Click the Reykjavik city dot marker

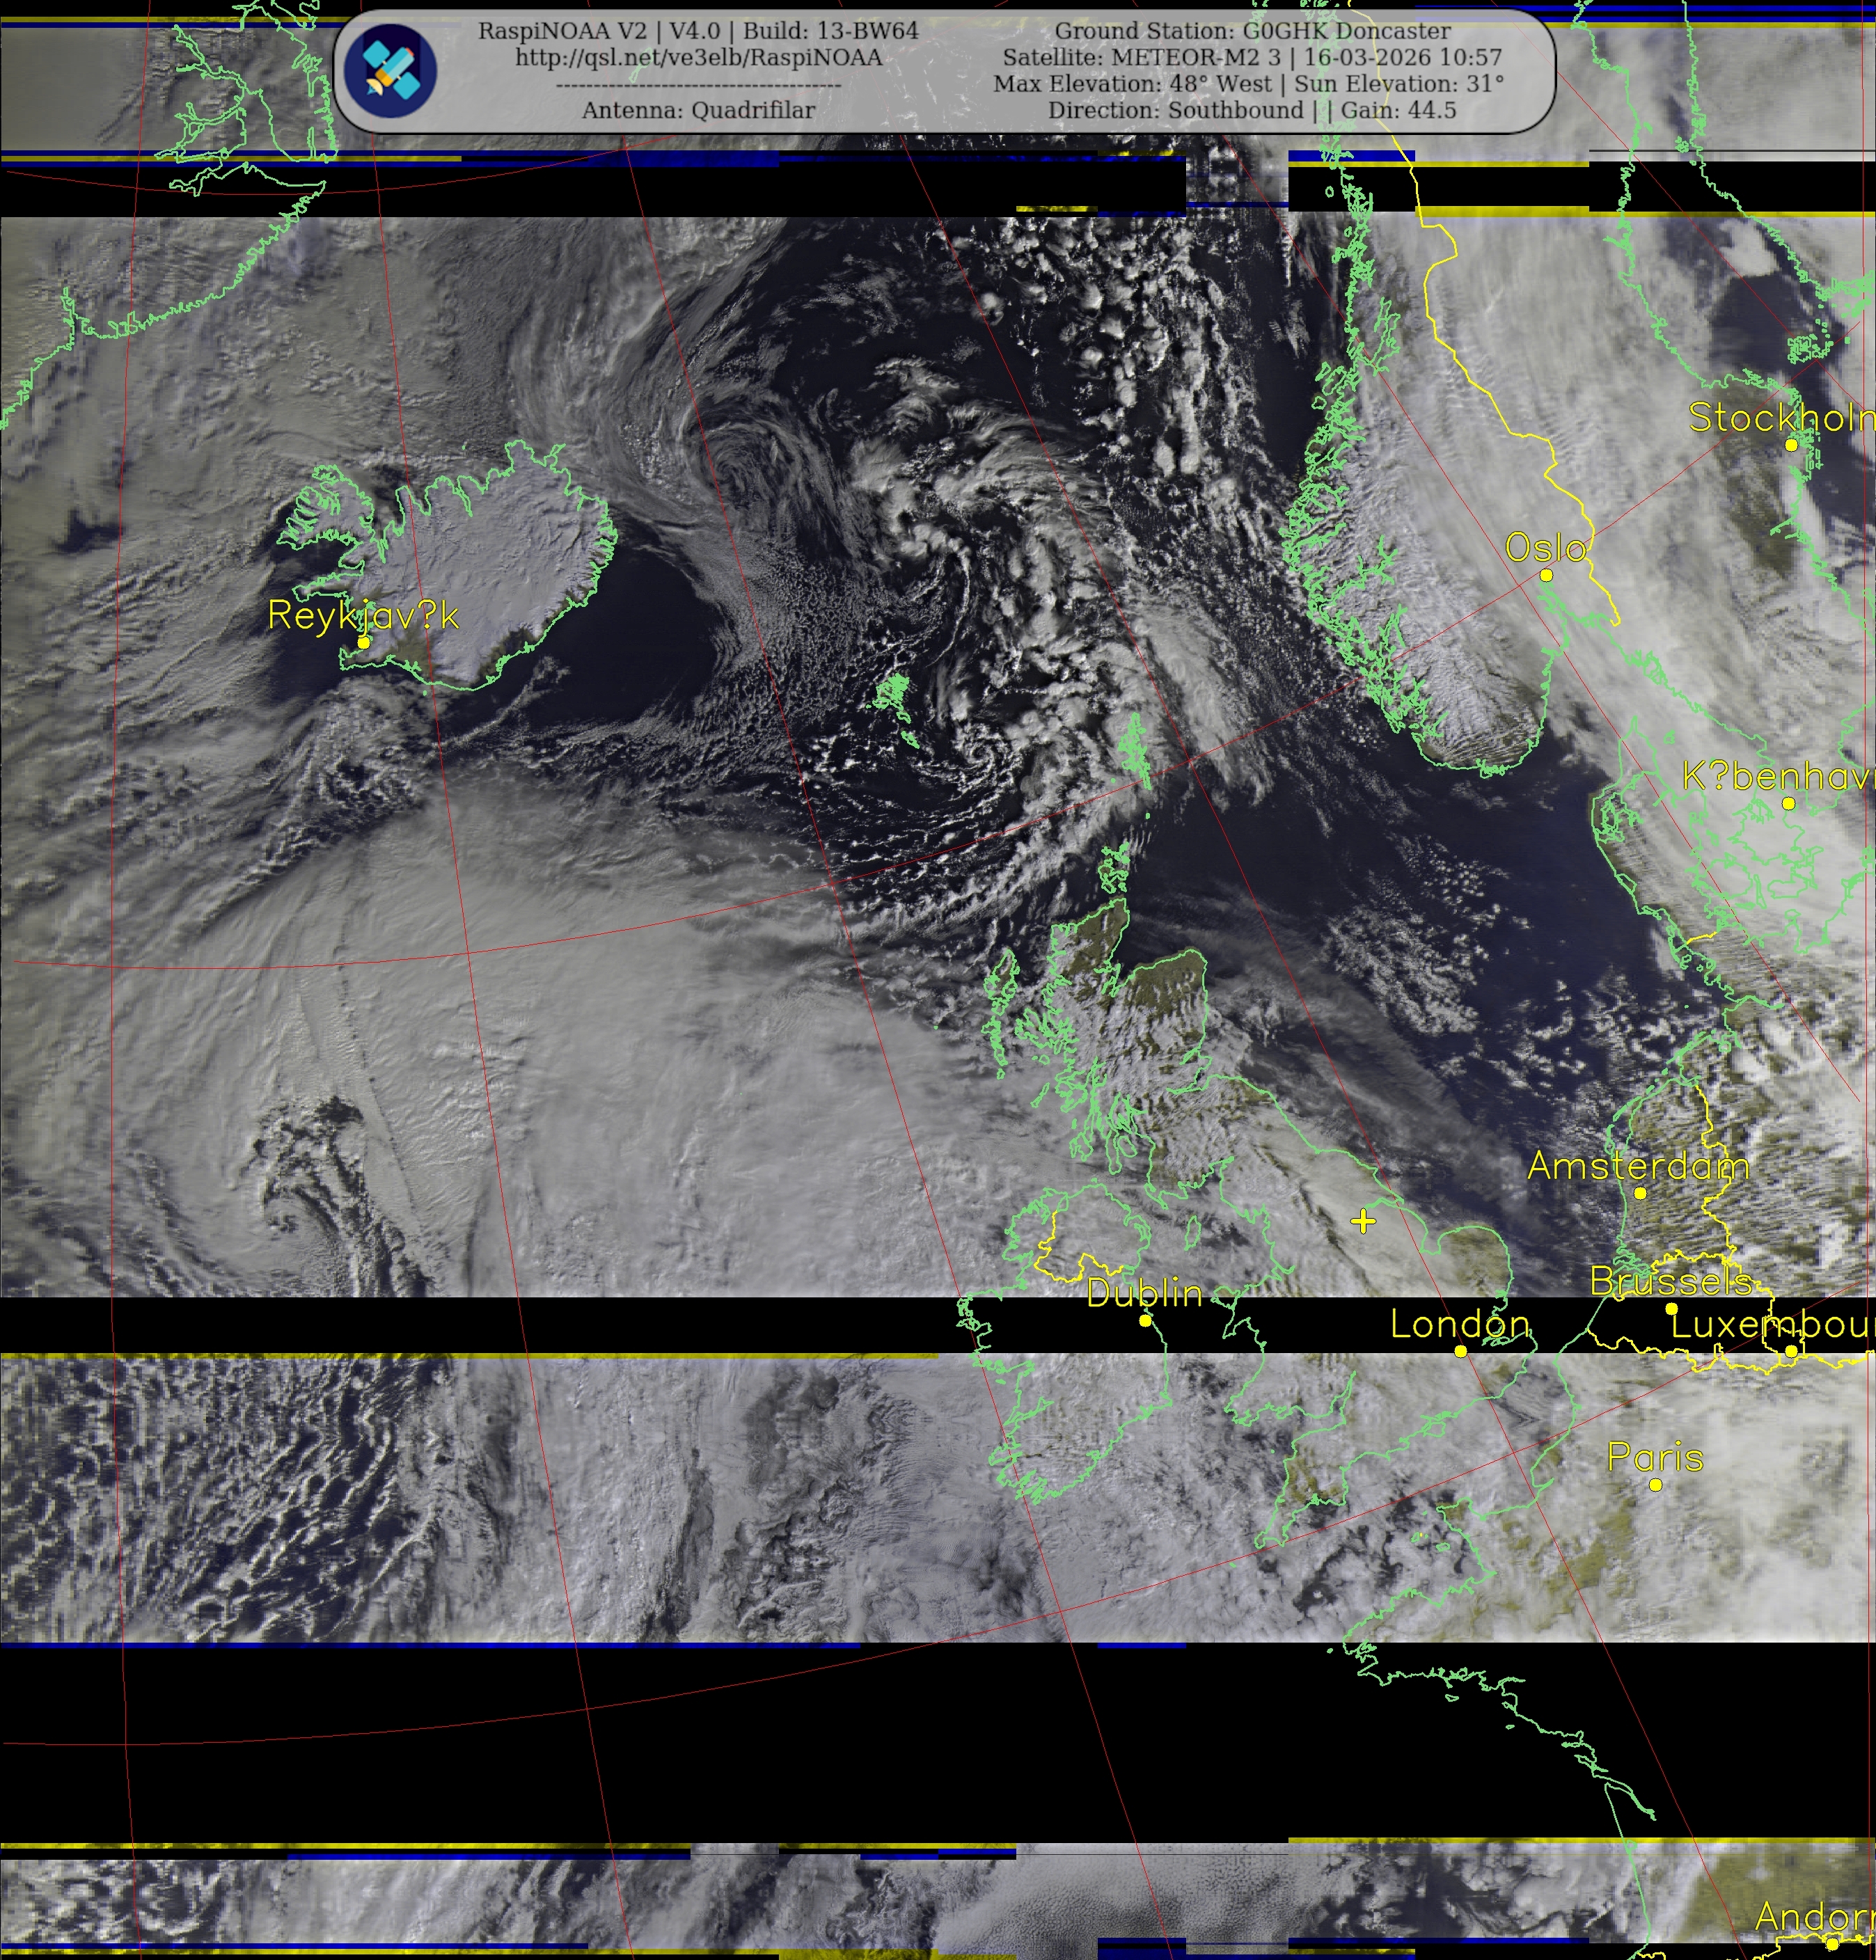coord(364,642)
